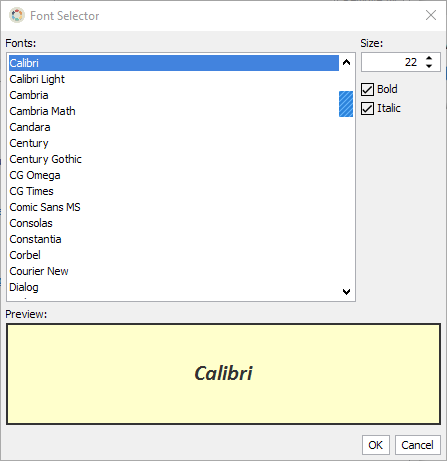
Task: Click the font list scroll-down arrow
Action: click(346, 292)
